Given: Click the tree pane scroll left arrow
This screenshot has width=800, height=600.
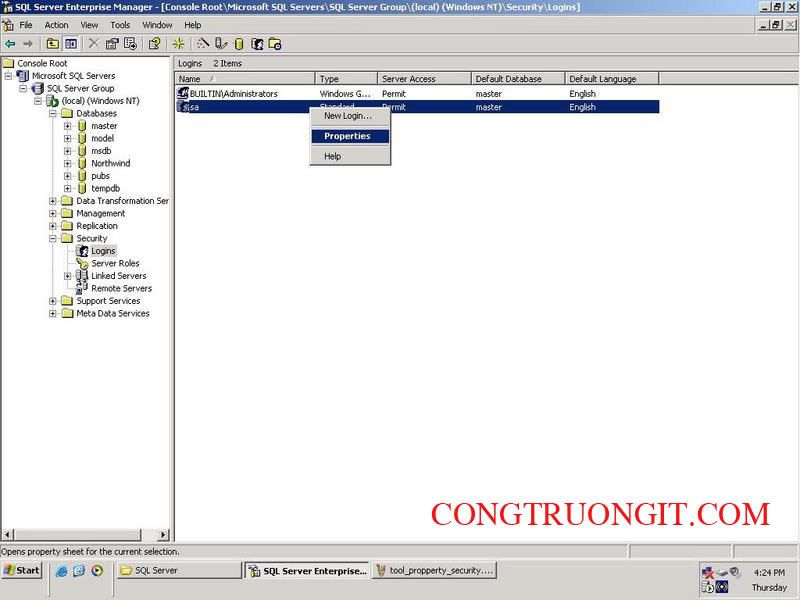Looking at the screenshot, I should tap(7, 535).
